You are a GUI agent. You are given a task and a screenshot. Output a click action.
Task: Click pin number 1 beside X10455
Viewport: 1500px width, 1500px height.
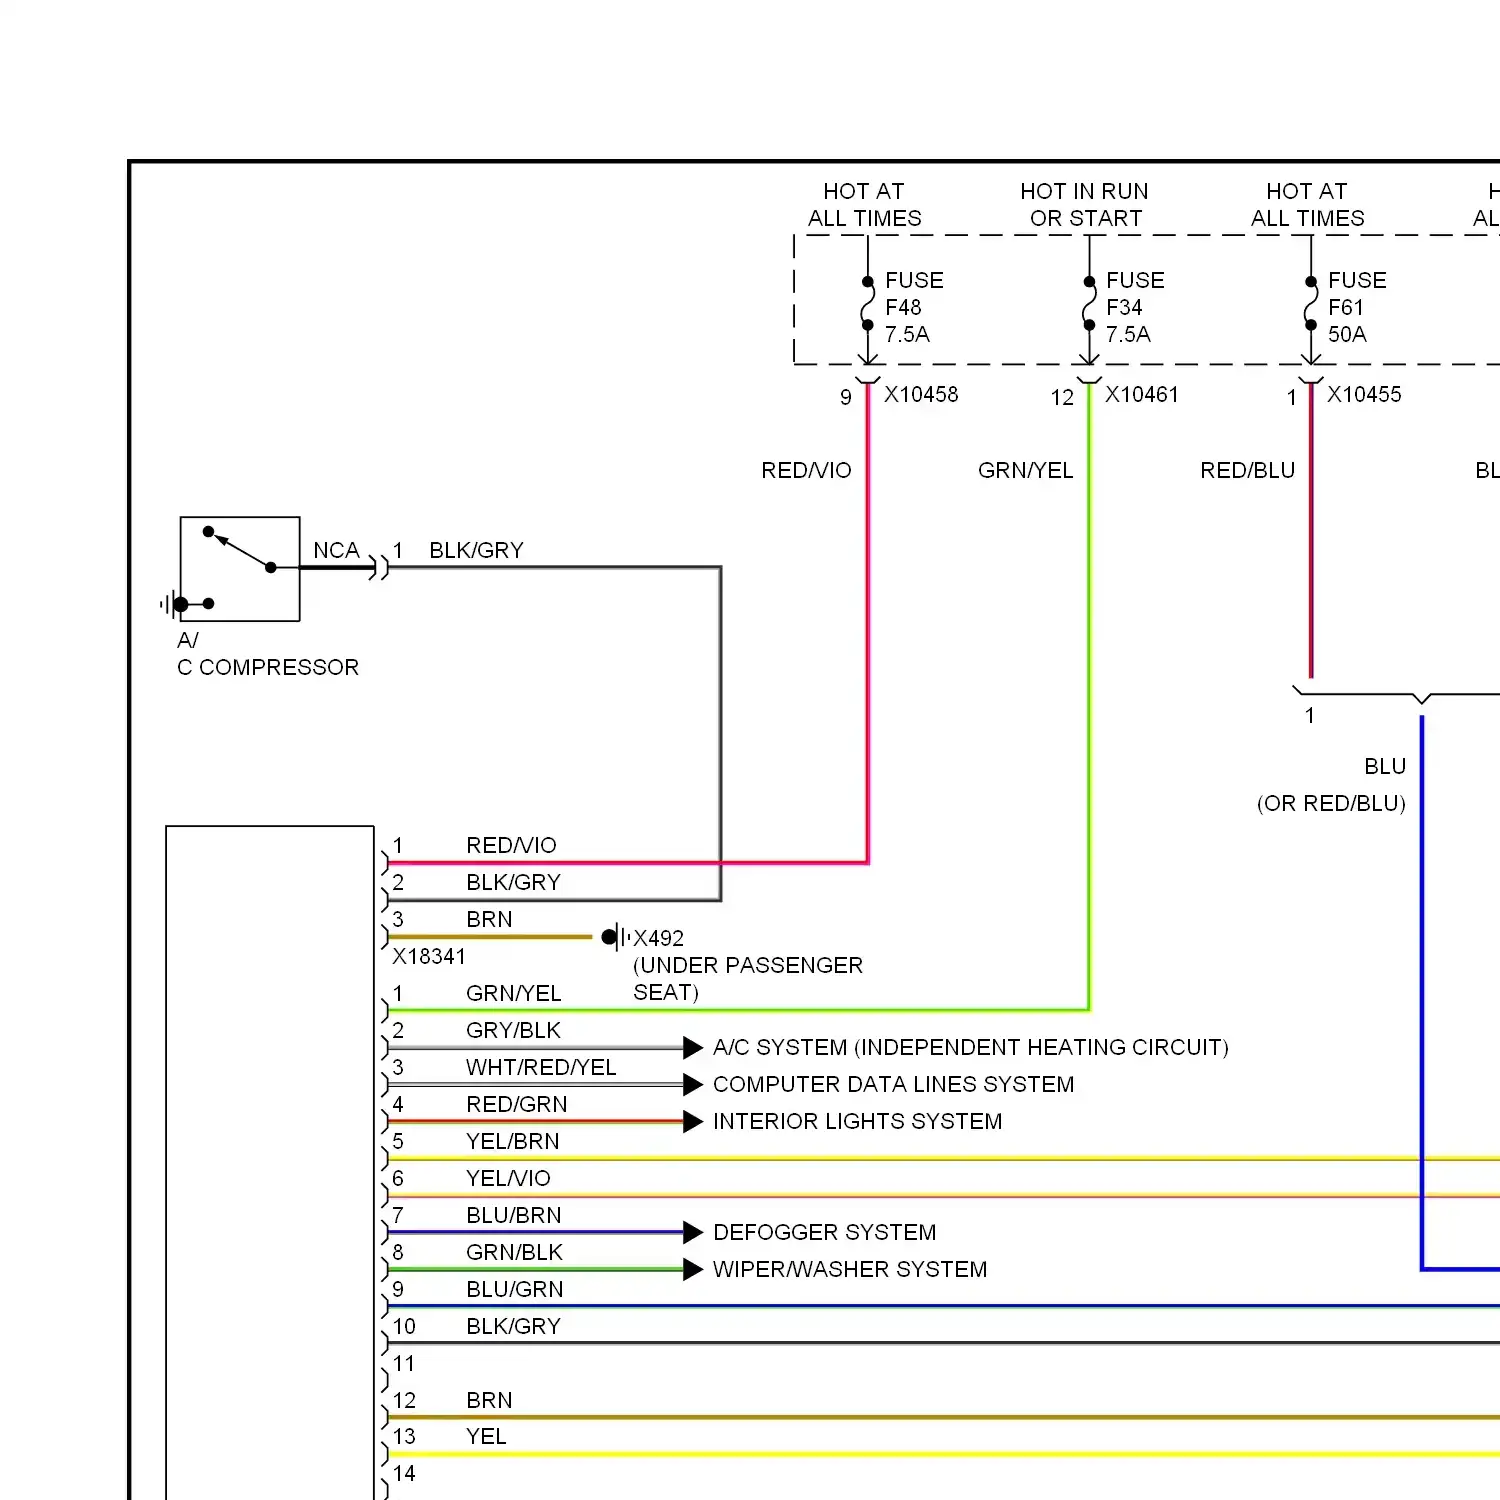(1291, 397)
